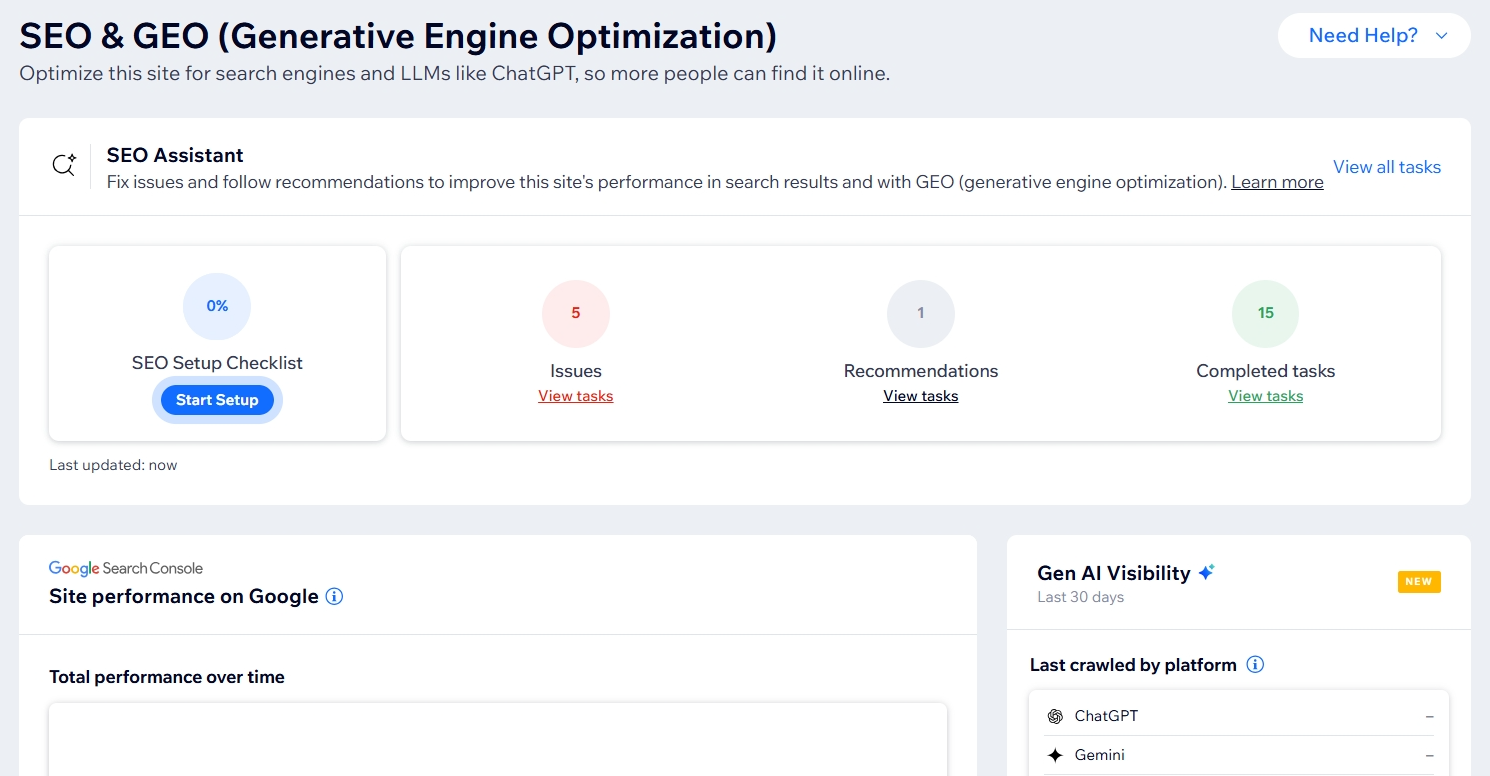View tasks under Recommendations
This screenshot has width=1490, height=776.
(921, 396)
